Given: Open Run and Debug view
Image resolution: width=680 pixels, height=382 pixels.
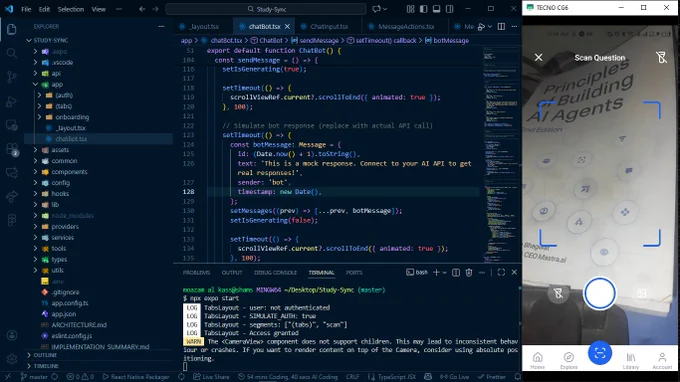Looking at the screenshot, I should tap(12, 101).
